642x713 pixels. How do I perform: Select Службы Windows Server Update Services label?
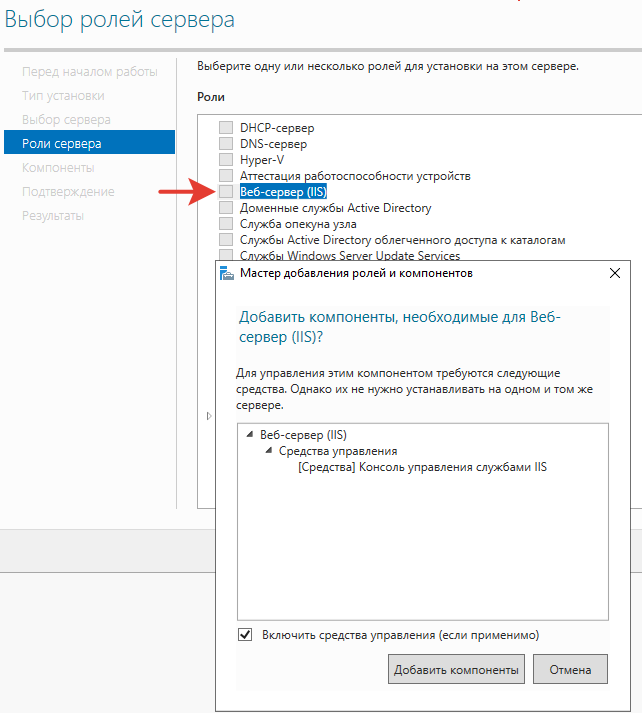coord(350,255)
